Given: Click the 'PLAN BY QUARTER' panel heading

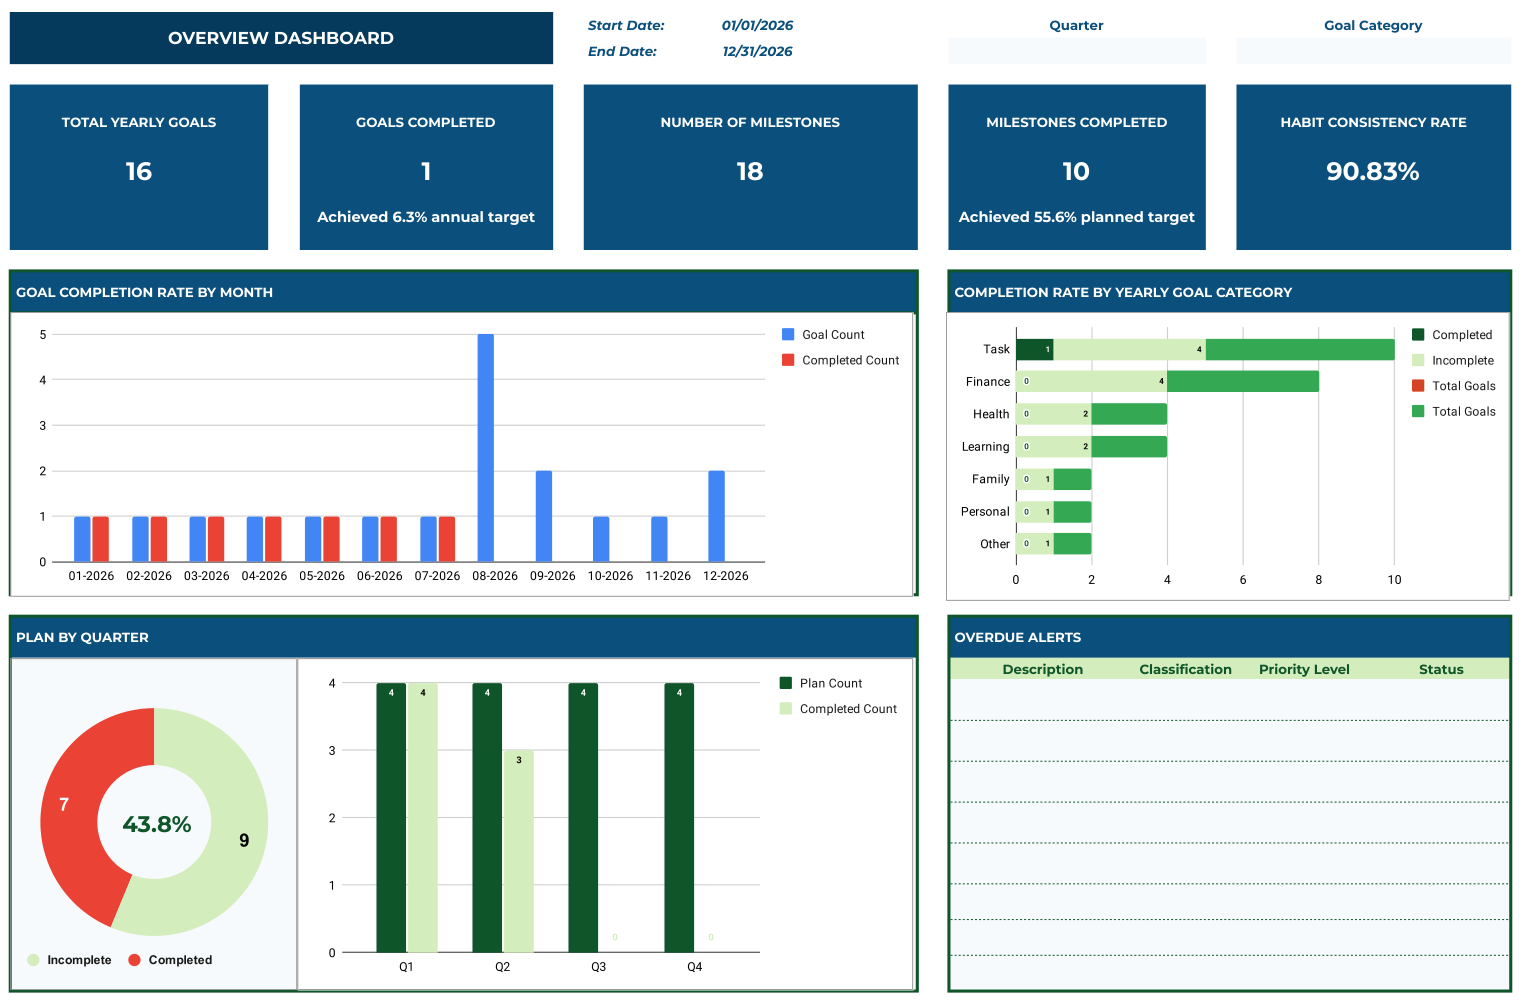Looking at the screenshot, I should click(82, 637).
